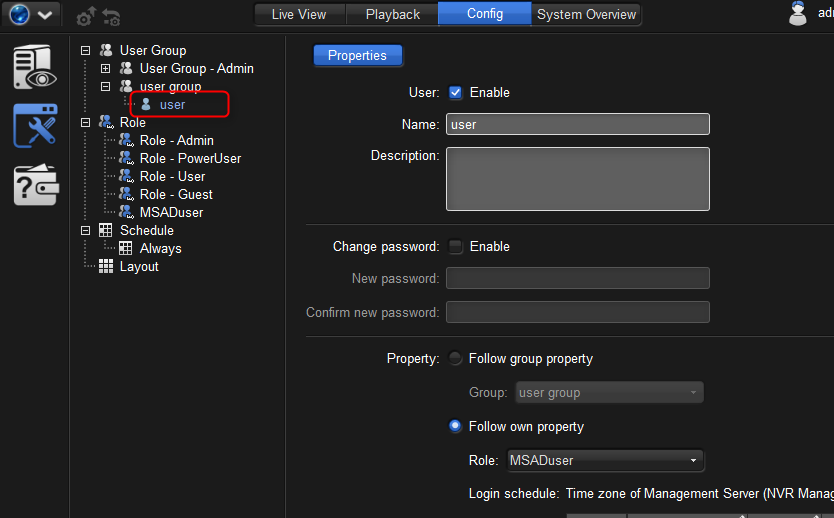The height and width of the screenshot is (518, 834).
Task: Collapse the Role tree node
Action: tap(85, 122)
